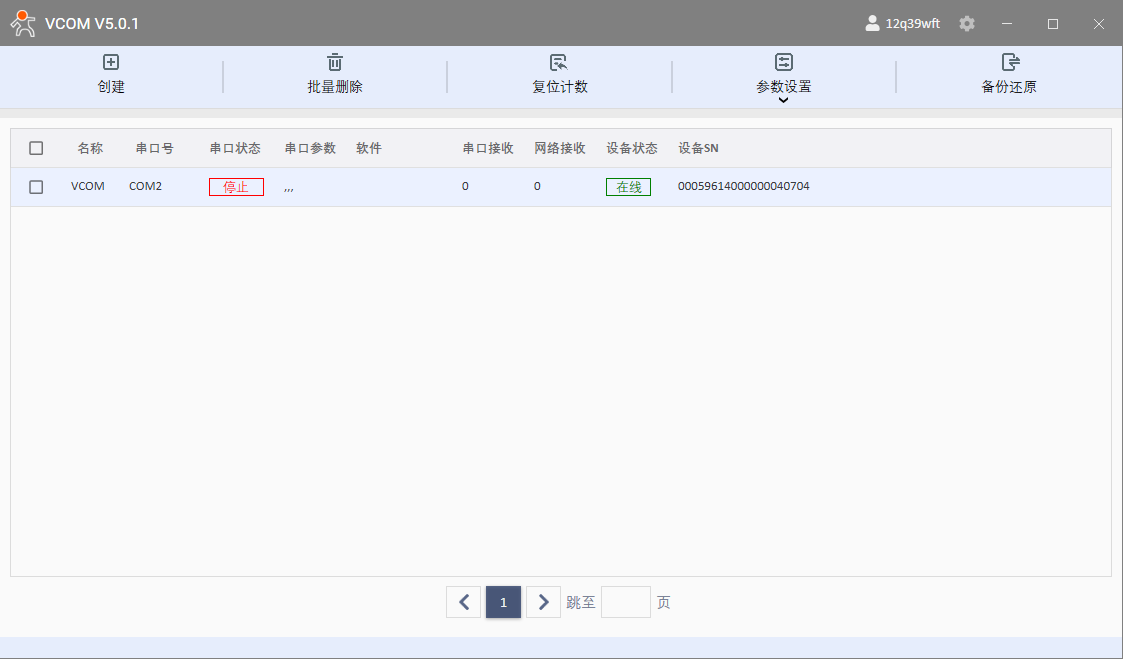Click the VCOM app logo in title bar
The image size is (1123, 662).
pos(23,23)
